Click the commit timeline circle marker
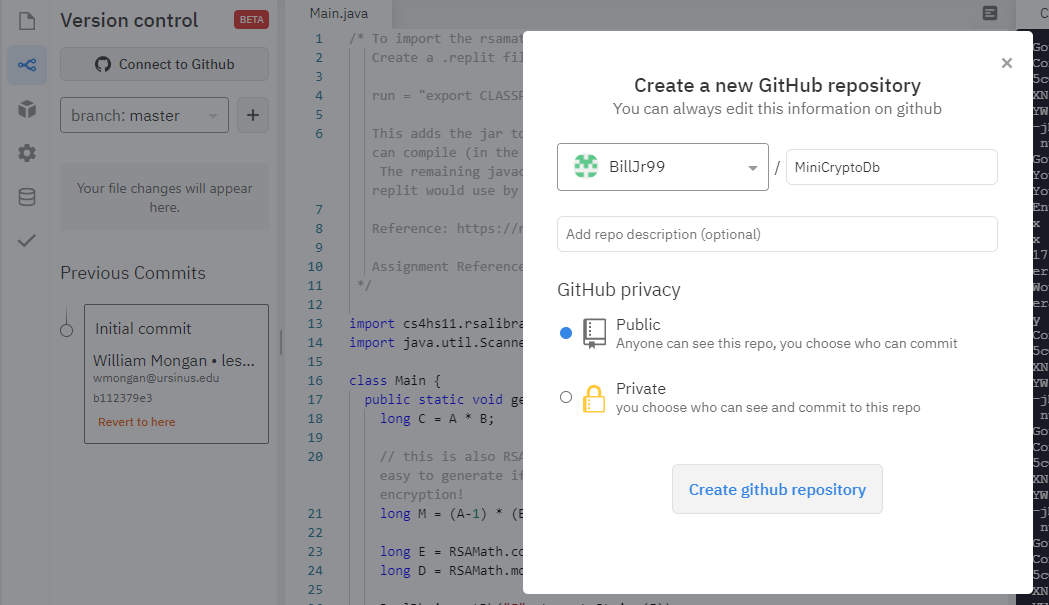 (66, 331)
